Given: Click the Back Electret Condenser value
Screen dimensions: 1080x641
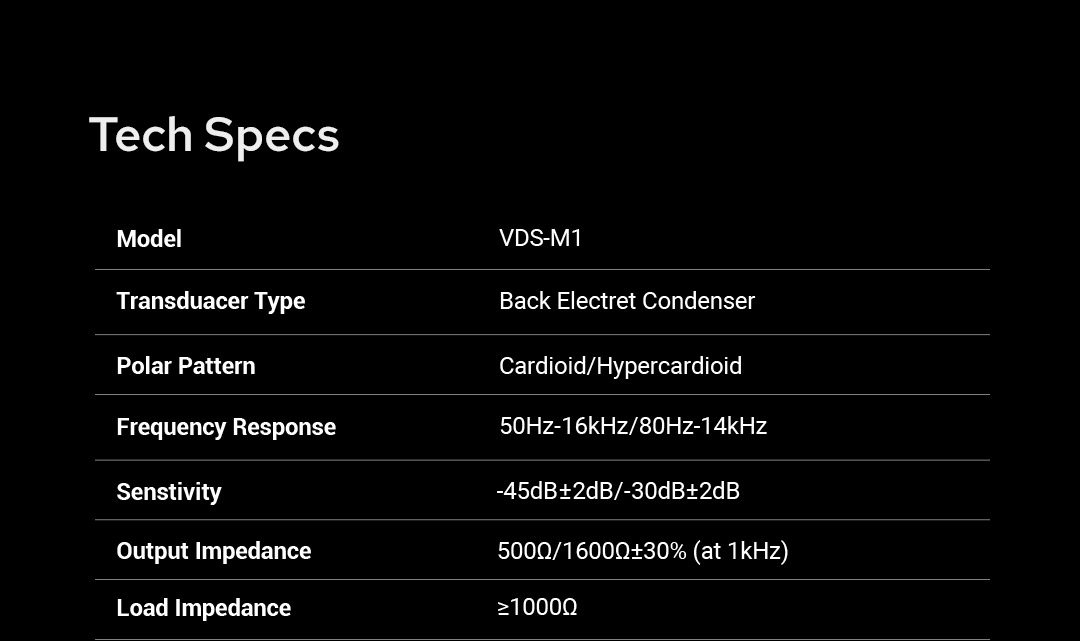Looking at the screenshot, I should pos(626,301).
